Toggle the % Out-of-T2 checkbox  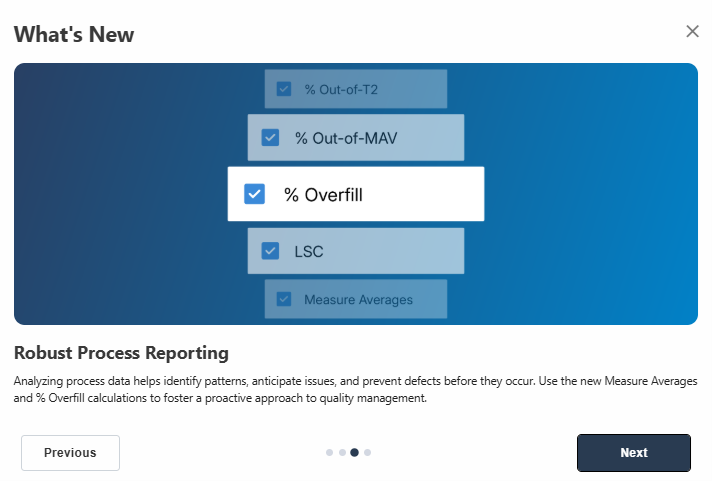point(284,89)
